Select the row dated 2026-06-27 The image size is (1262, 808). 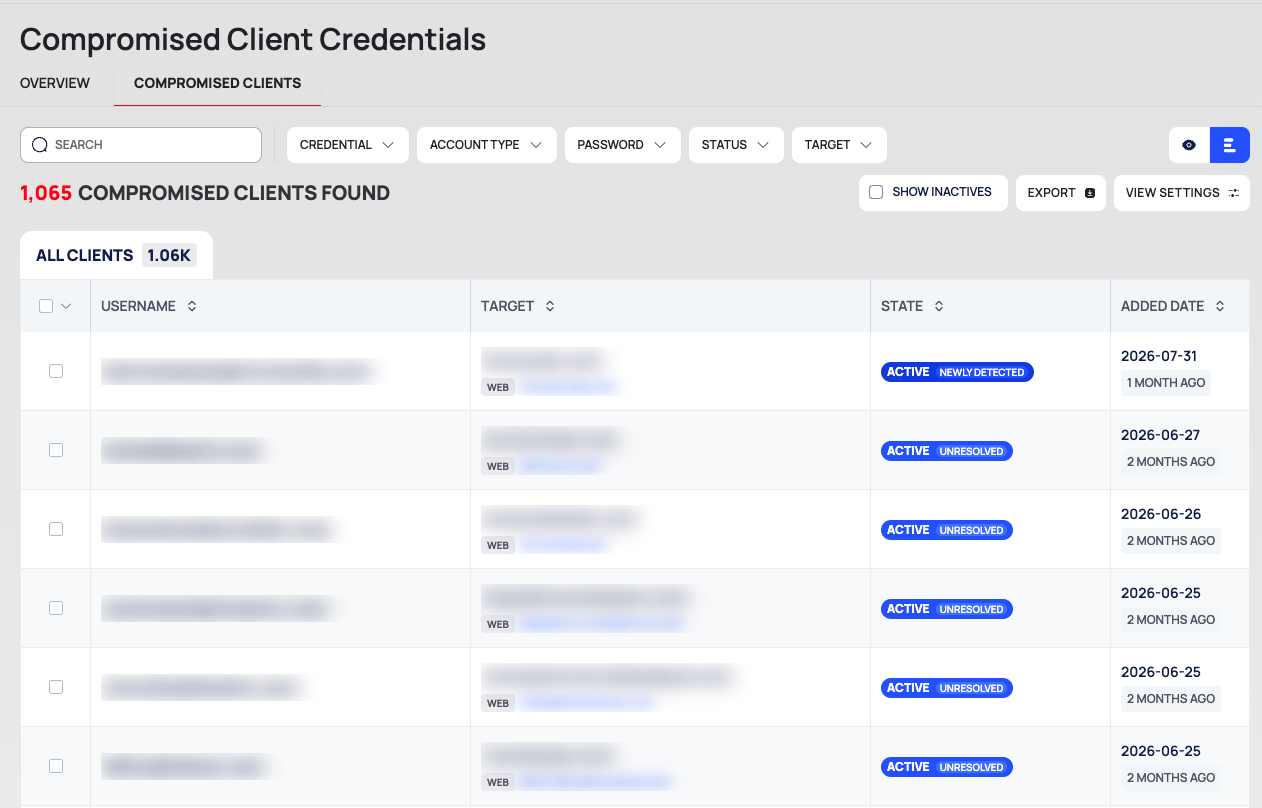pos(56,450)
